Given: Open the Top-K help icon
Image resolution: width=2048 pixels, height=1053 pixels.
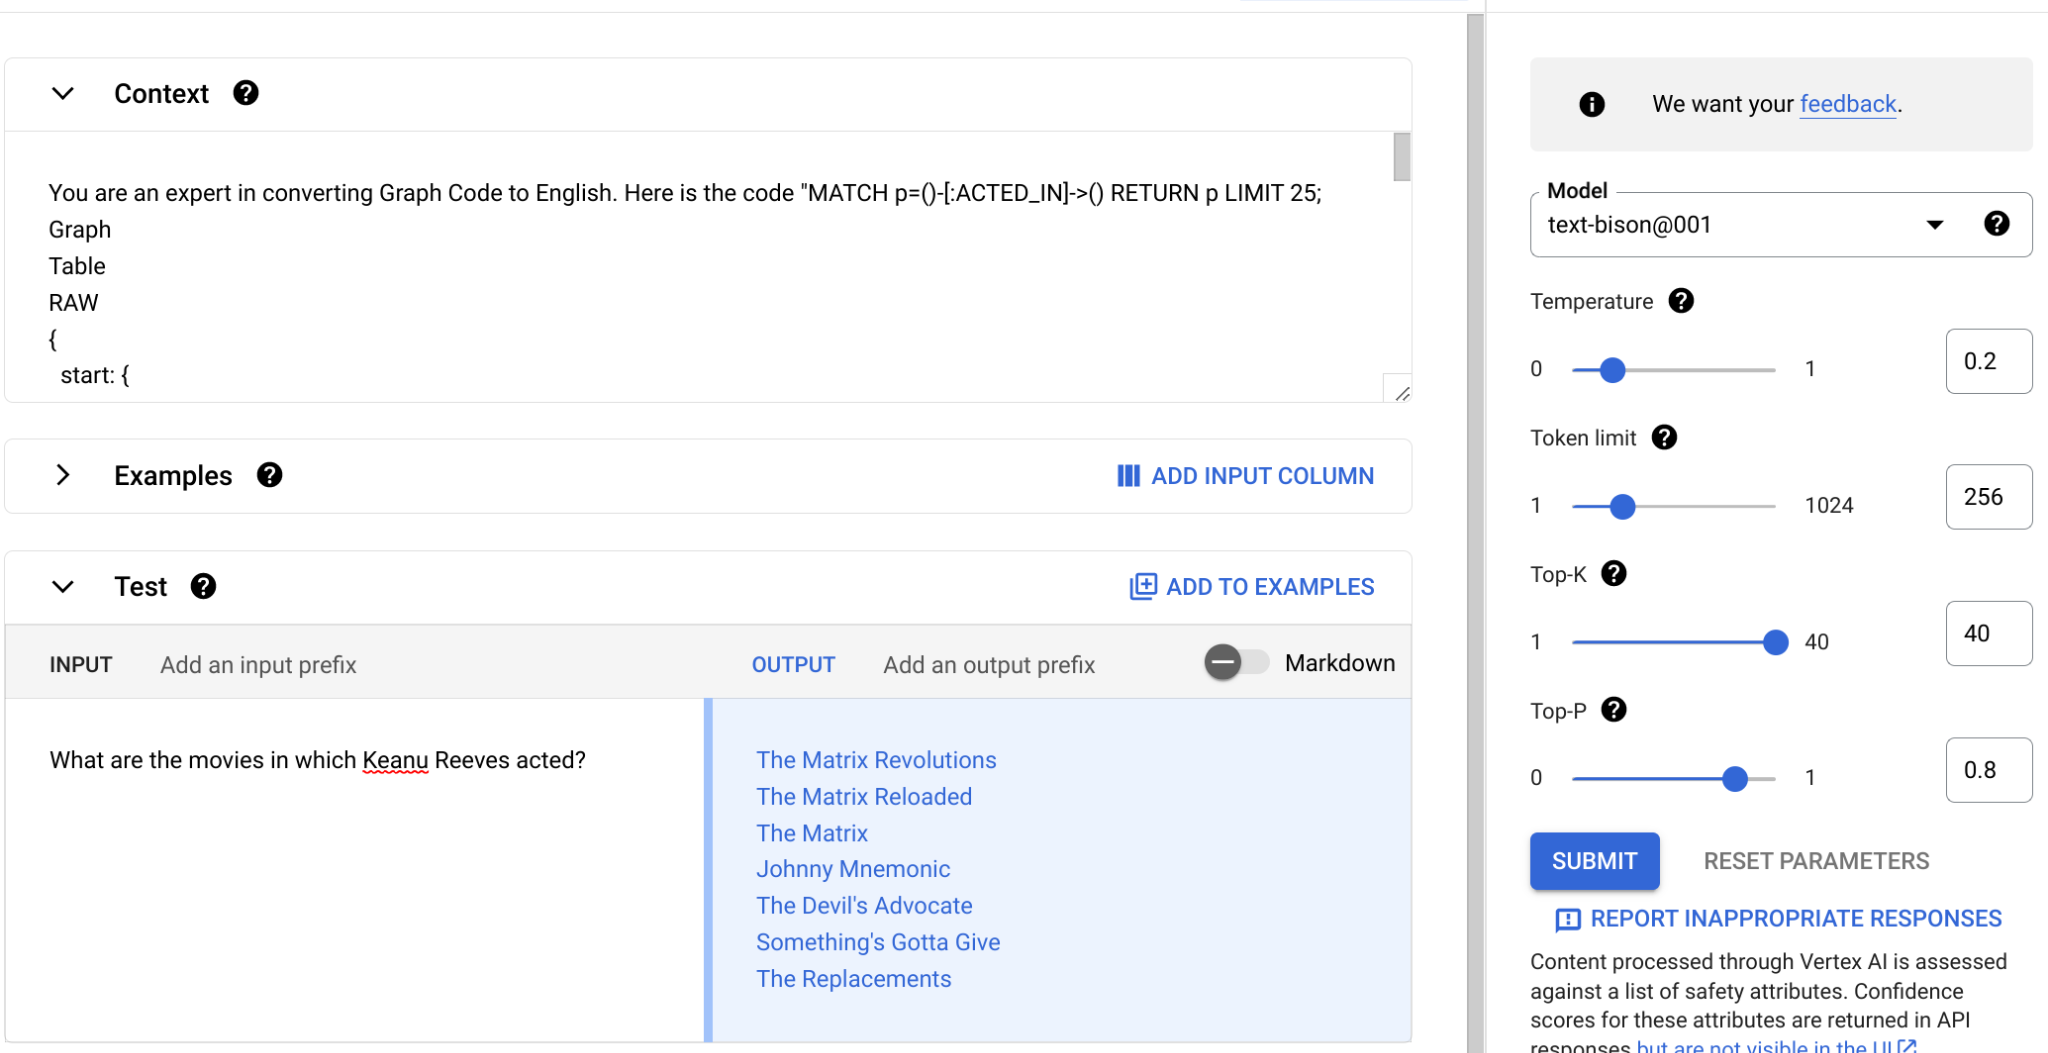Looking at the screenshot, I should click(x=1614, y=573).
